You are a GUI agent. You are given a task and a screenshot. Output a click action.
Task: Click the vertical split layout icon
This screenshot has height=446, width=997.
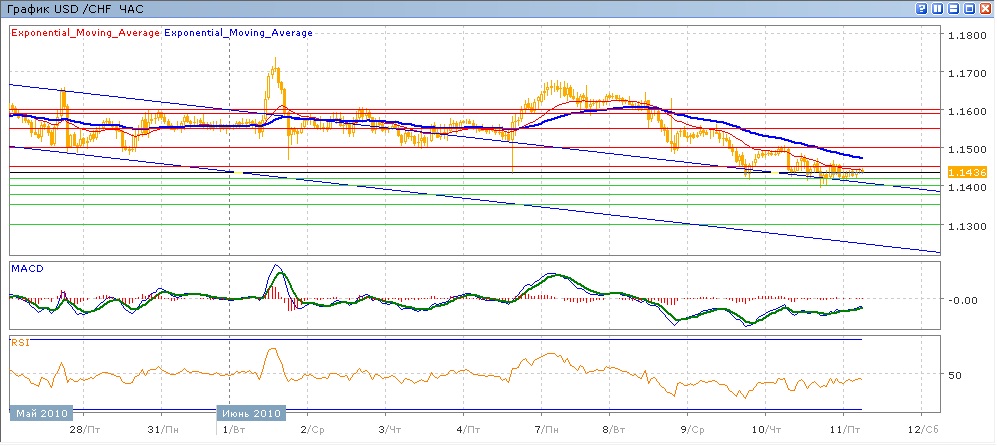tap(936, 9)
